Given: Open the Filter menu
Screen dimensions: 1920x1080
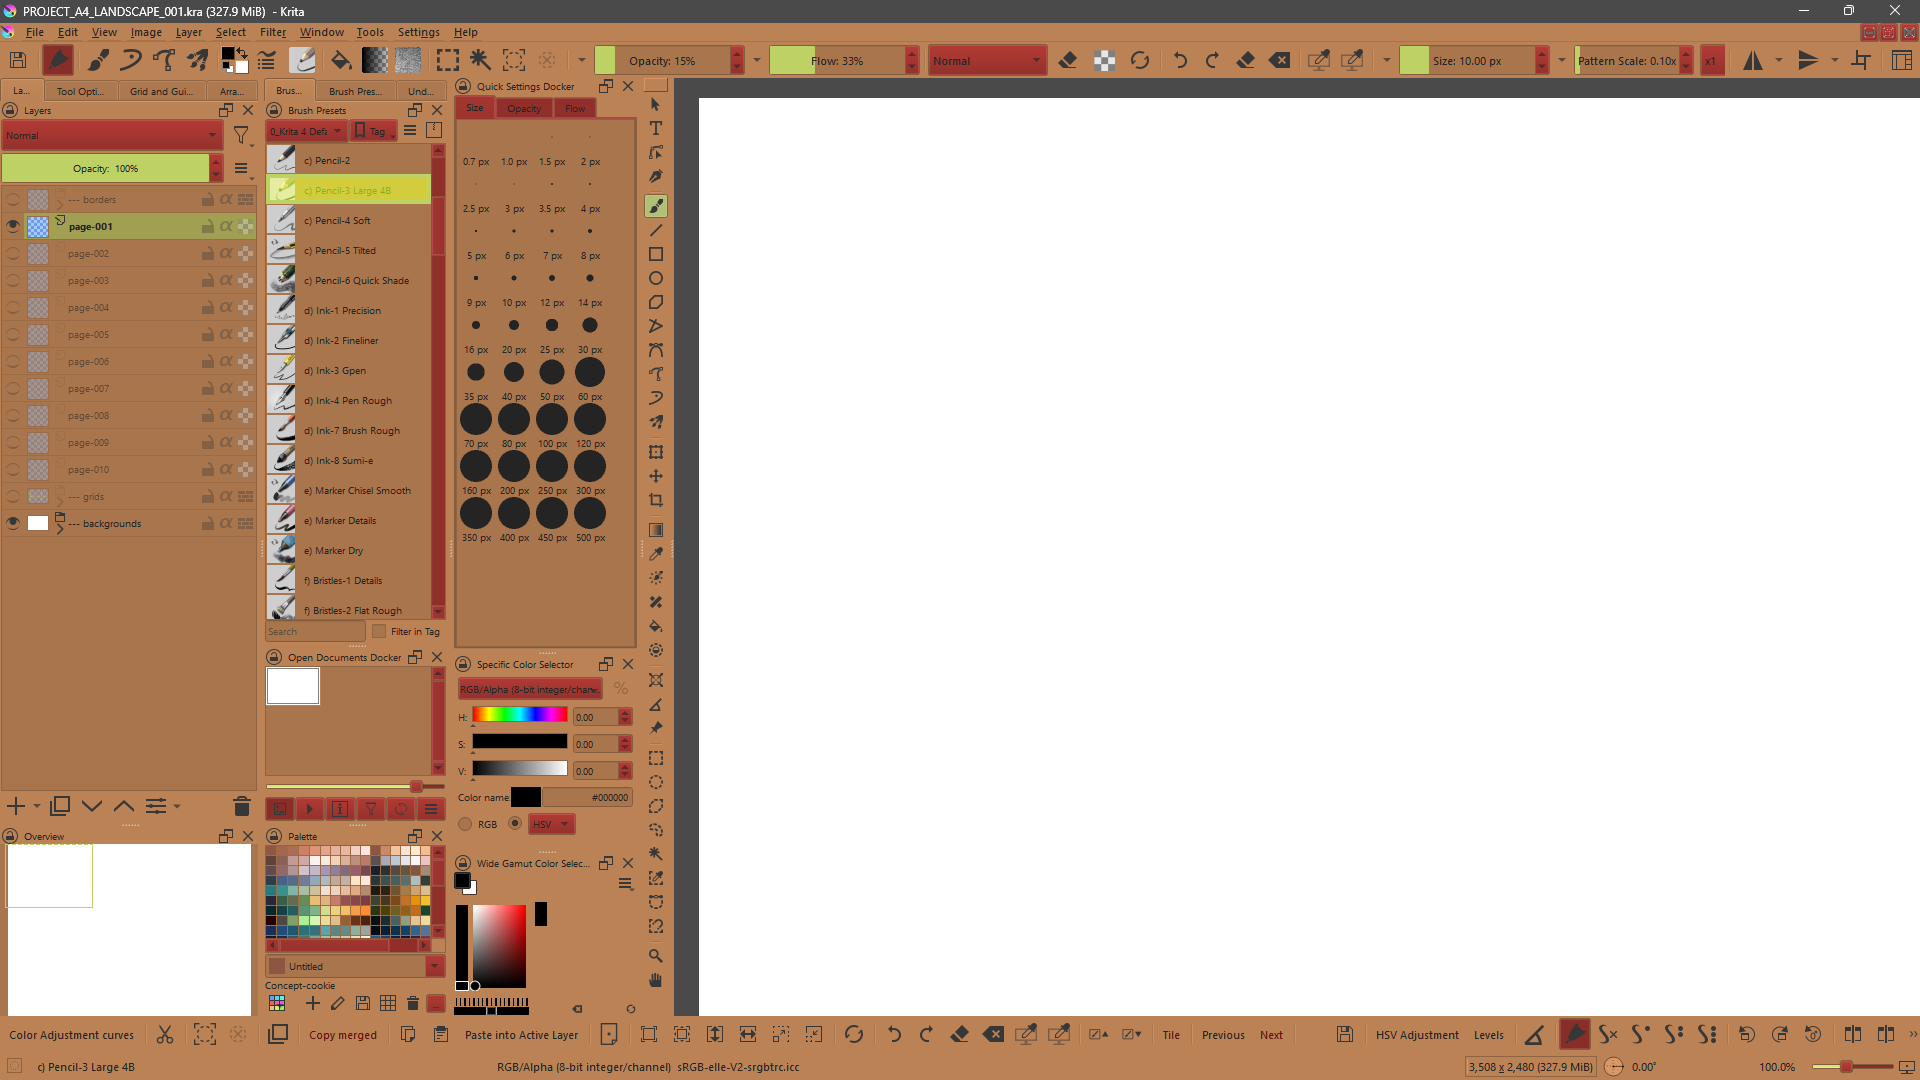Looking at the screenshot, I should 272,32.
